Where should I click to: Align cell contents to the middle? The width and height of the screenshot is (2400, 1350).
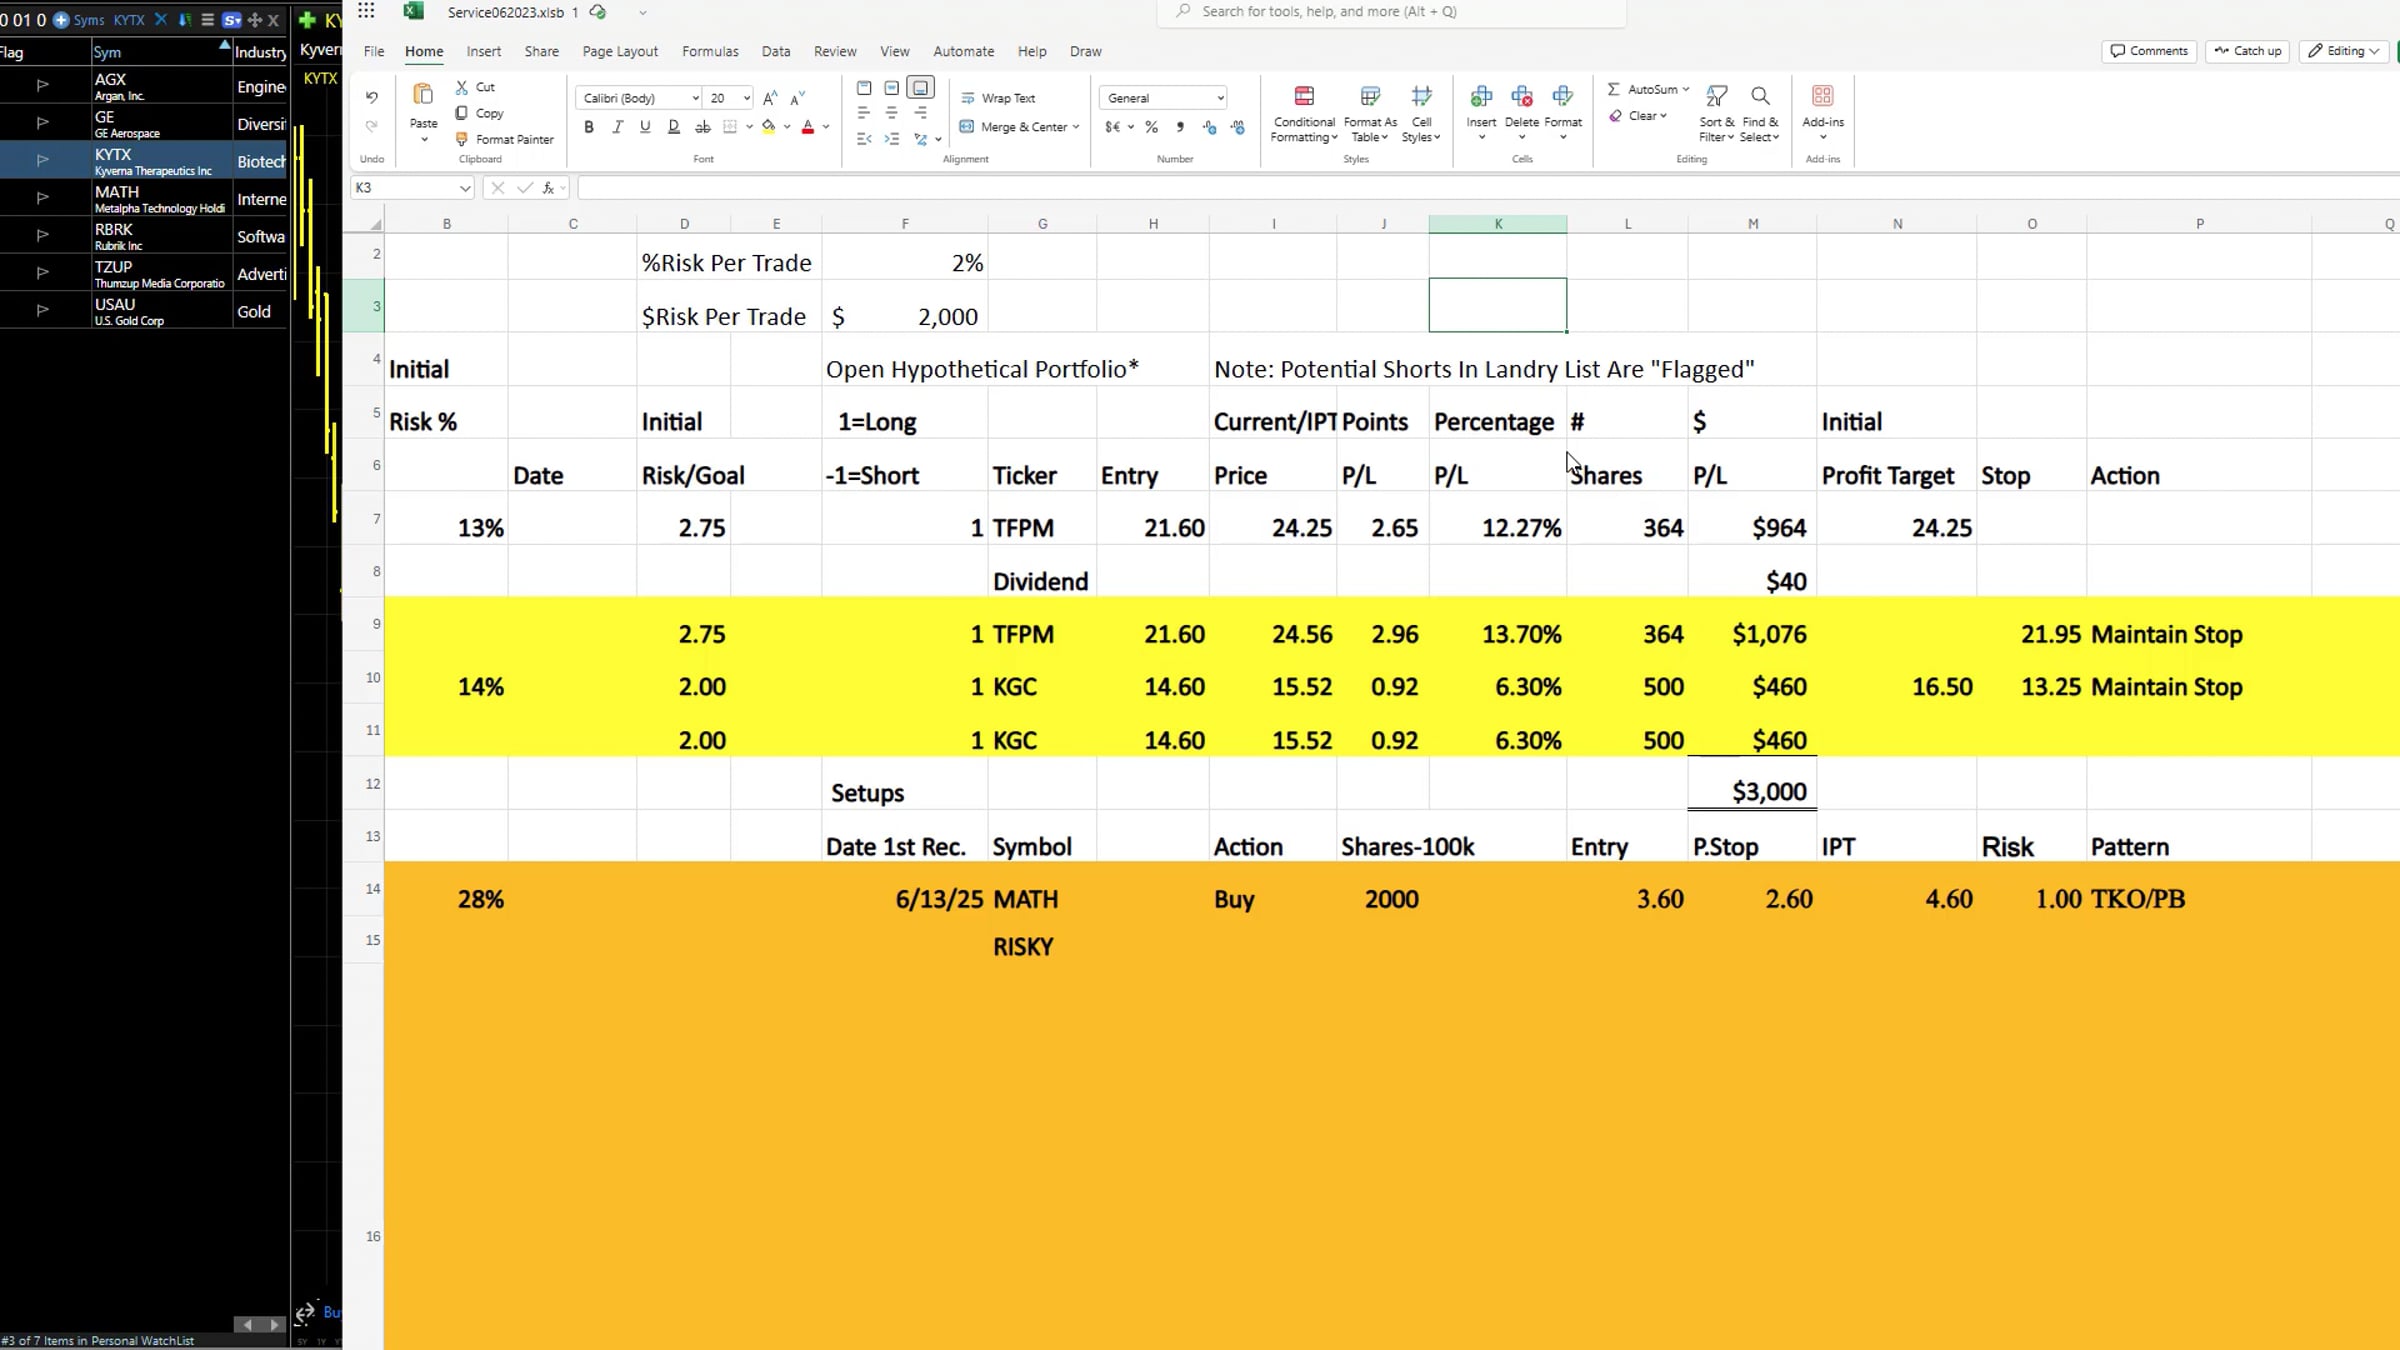click(892, 88)
